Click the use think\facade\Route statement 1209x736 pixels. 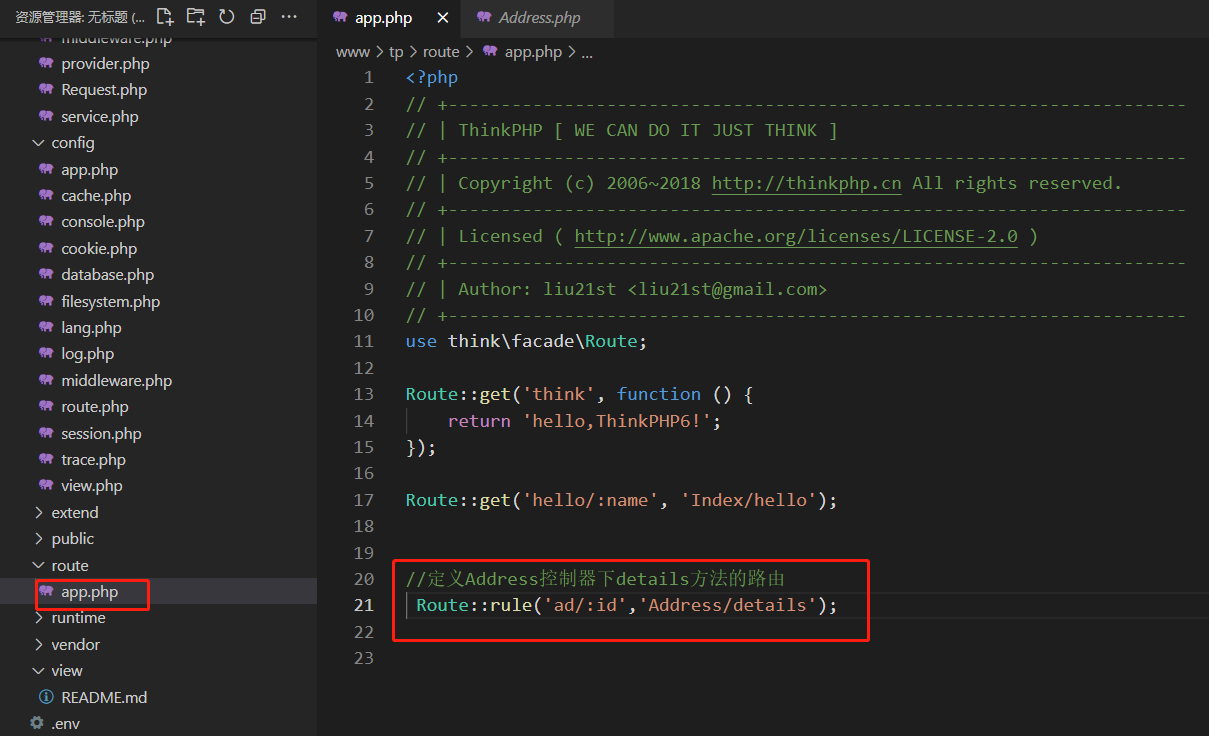(x=527, y=341)
